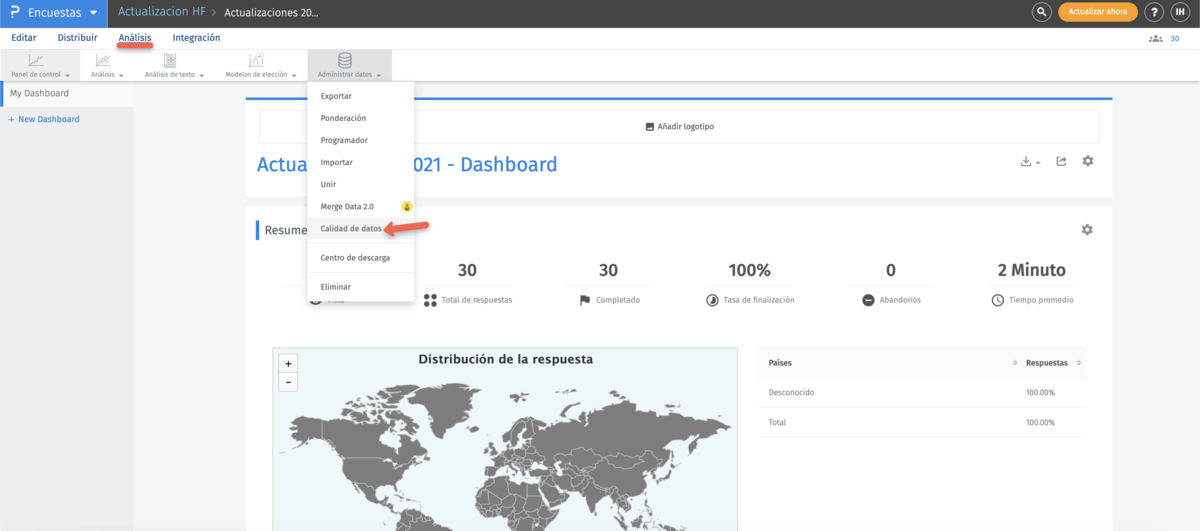Click the world map visualization
The width and height of the screenshot is (1200, 531).
(x=505, y=440)
